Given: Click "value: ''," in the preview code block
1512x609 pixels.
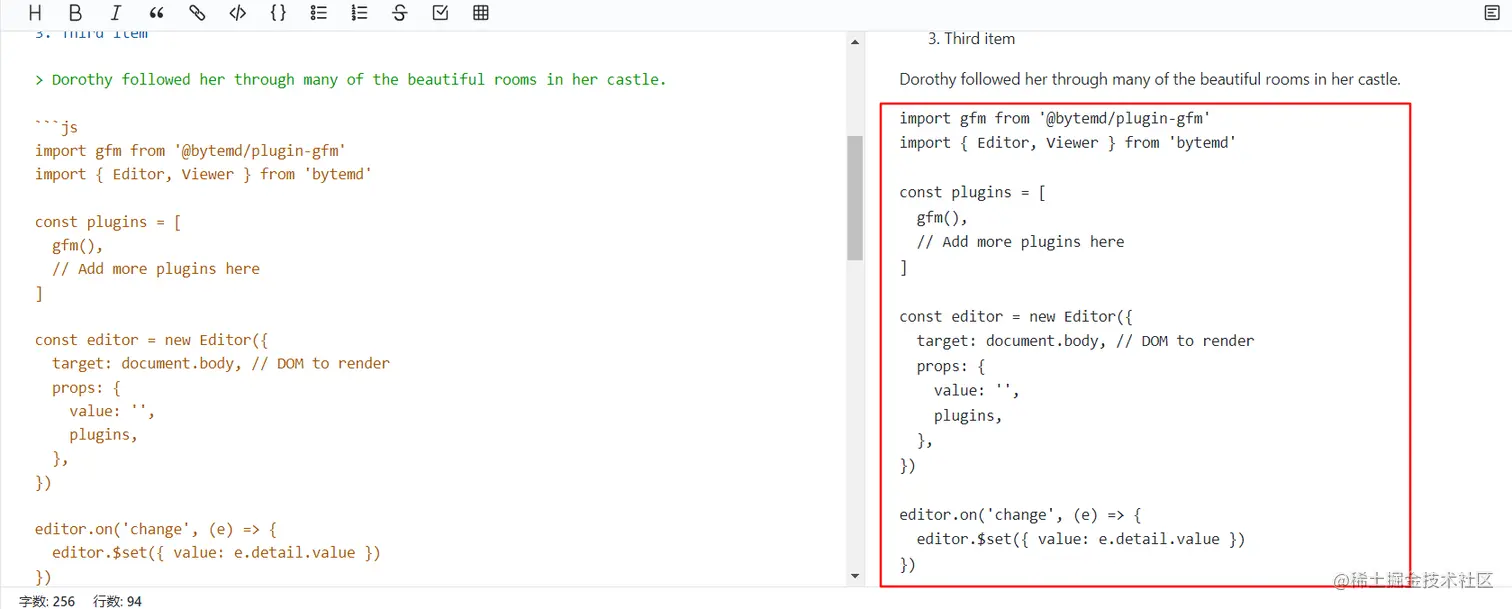Looking at the screenshot, I should (x=977, y=391).
